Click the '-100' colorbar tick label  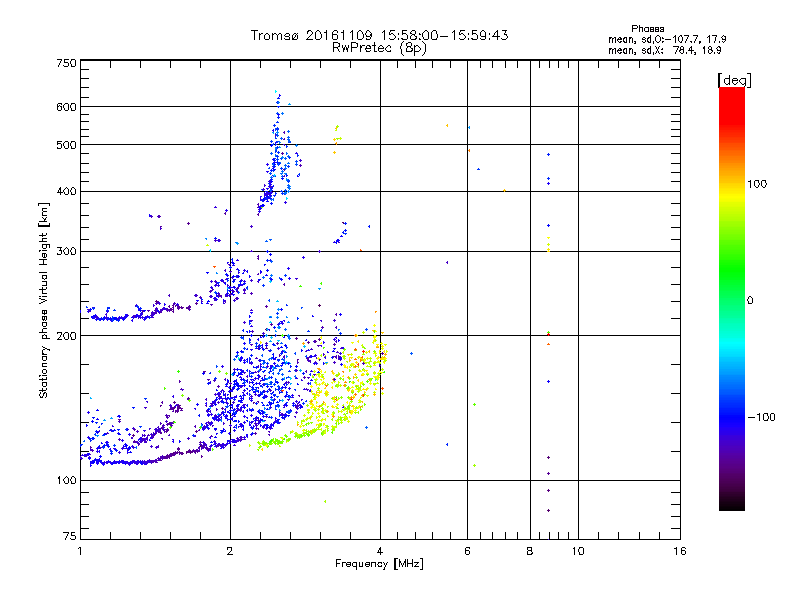coord(761,417)
